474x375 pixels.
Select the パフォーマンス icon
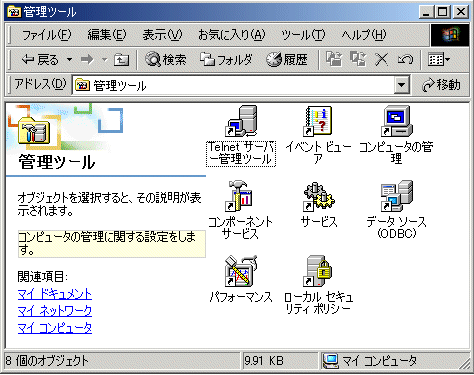[x=241, y=271]
